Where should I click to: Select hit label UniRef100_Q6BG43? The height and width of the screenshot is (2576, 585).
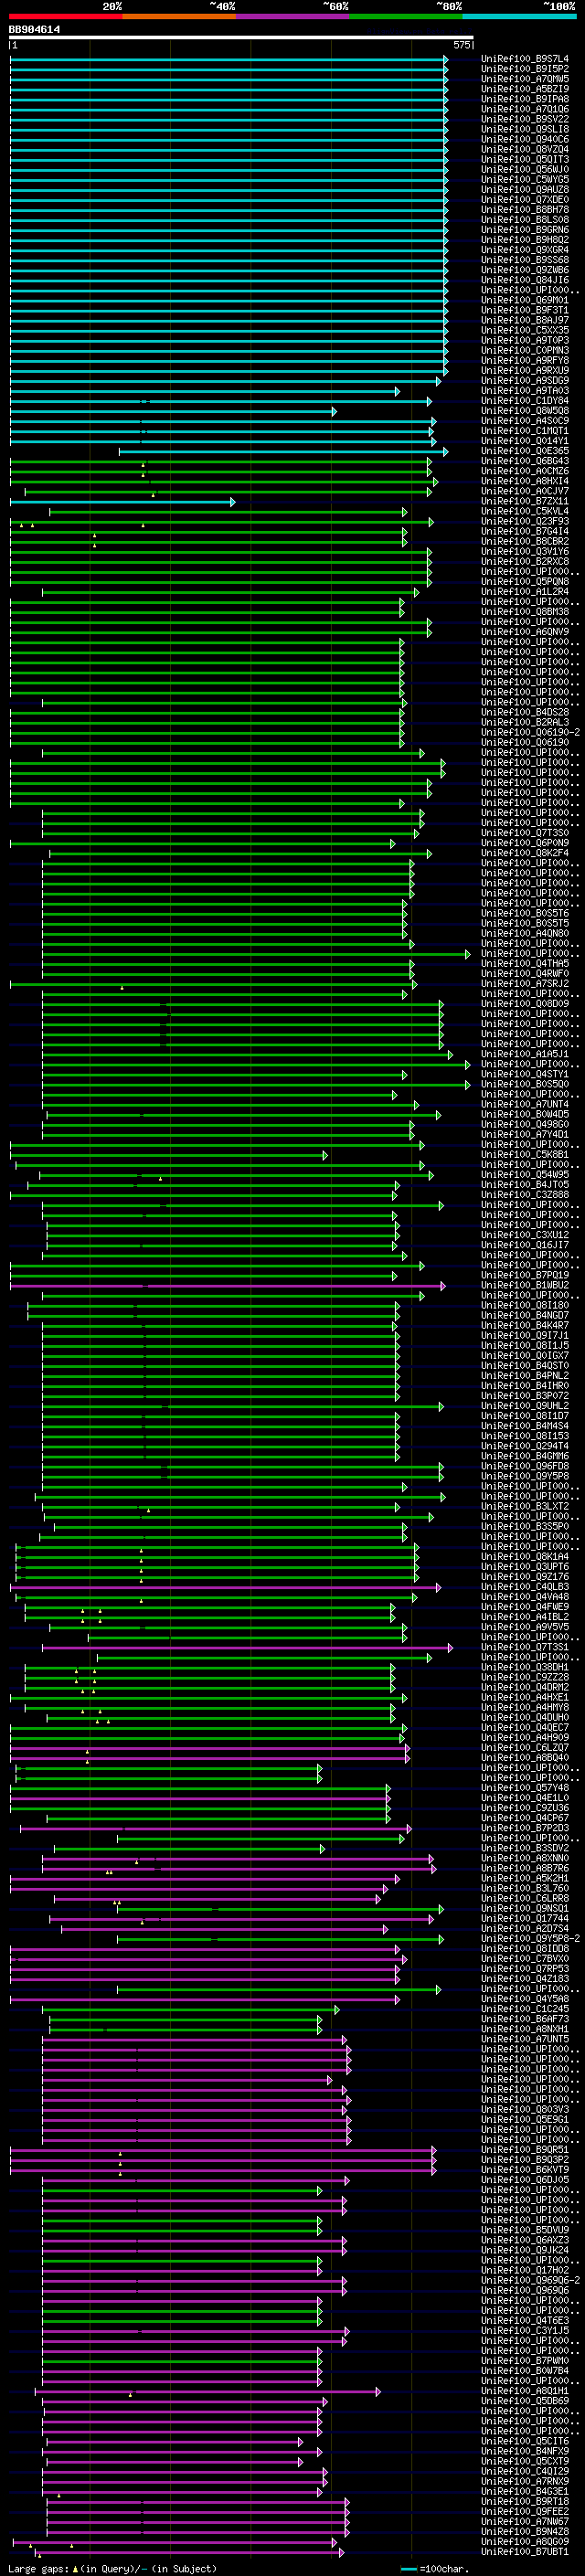524,461
